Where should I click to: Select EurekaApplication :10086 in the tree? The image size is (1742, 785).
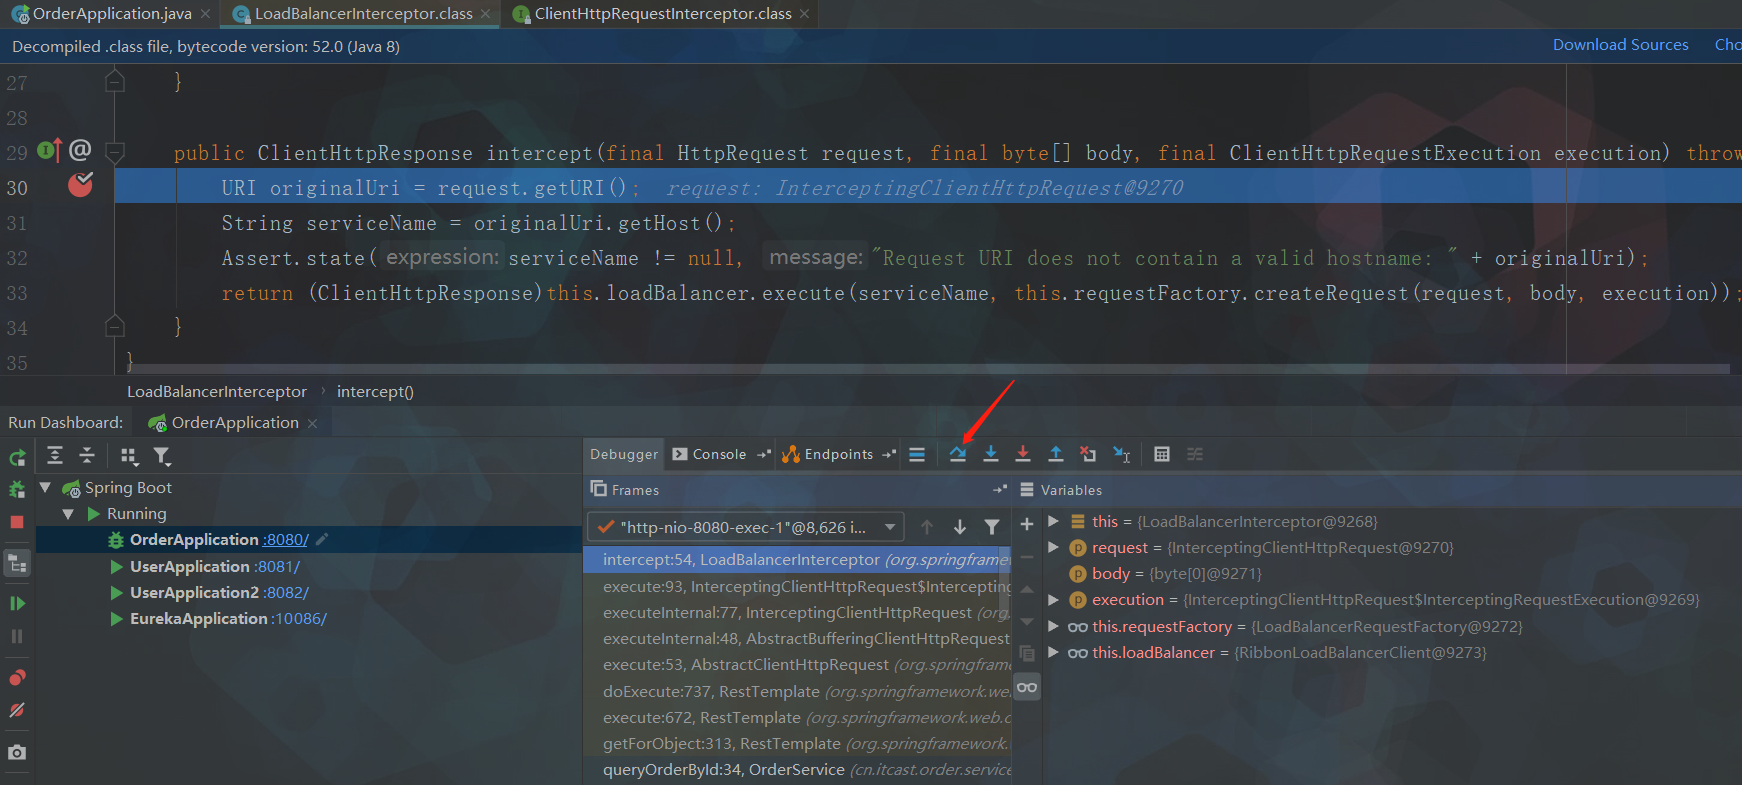click(x=228, y=618)
